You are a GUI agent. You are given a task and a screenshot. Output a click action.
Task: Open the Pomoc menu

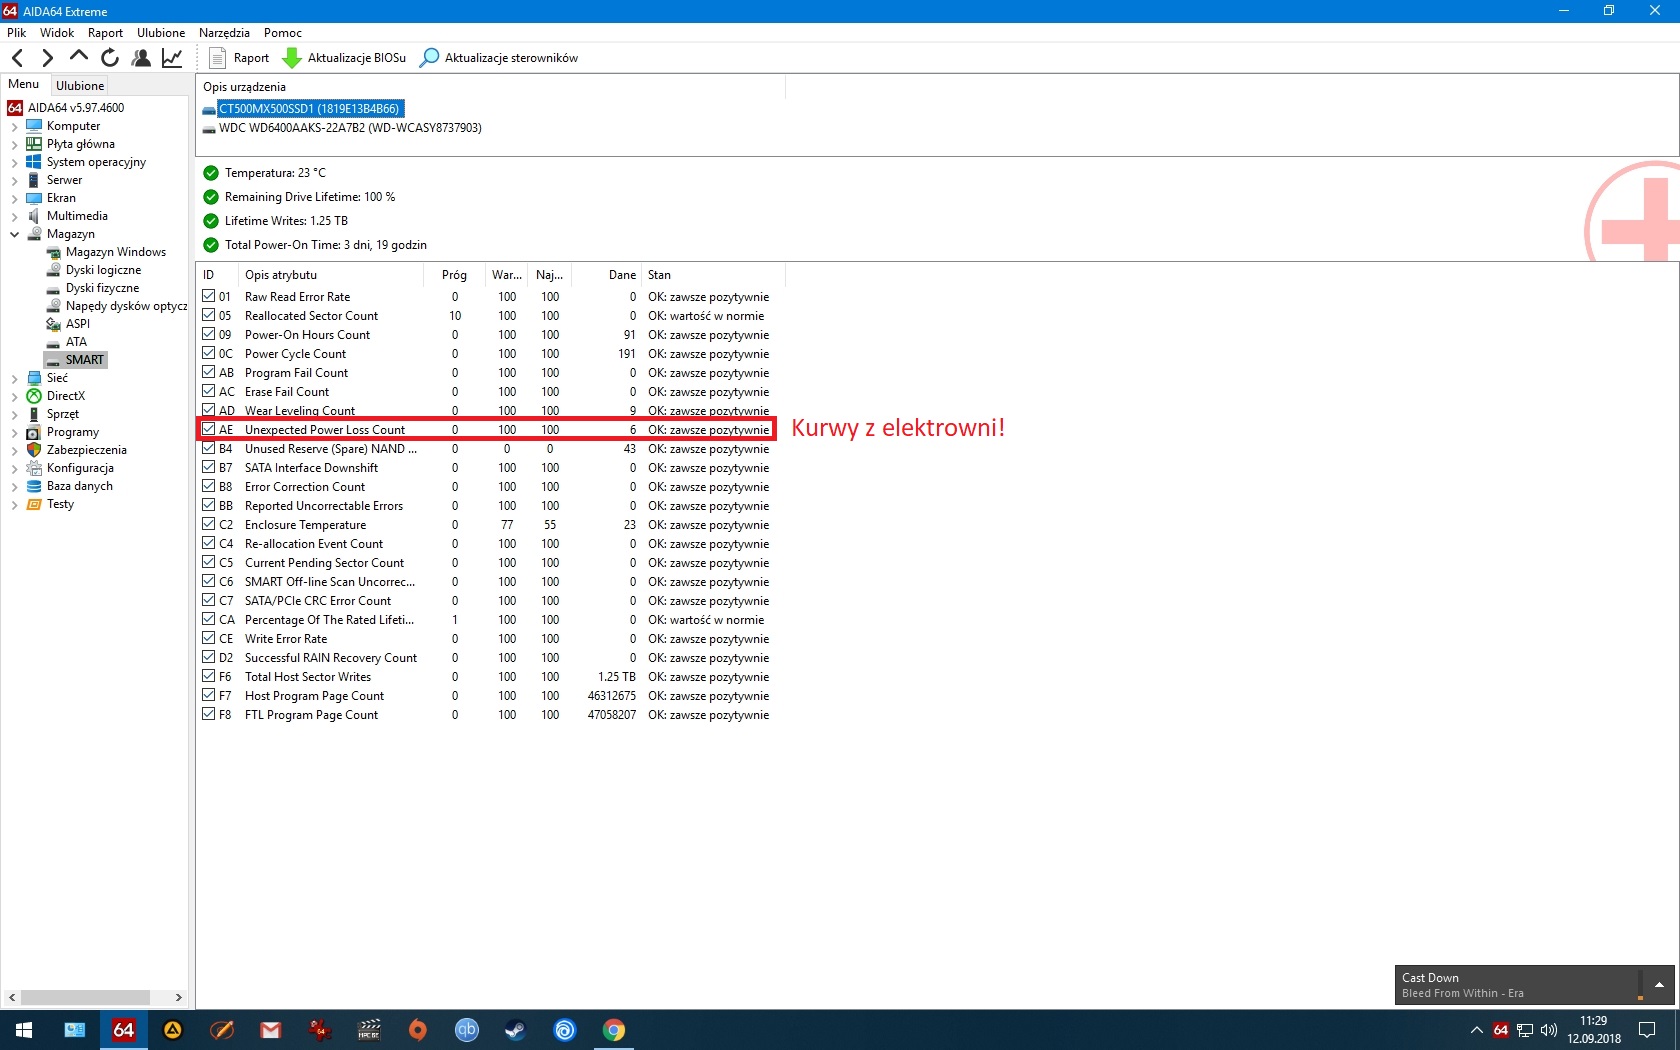[283, 32]
